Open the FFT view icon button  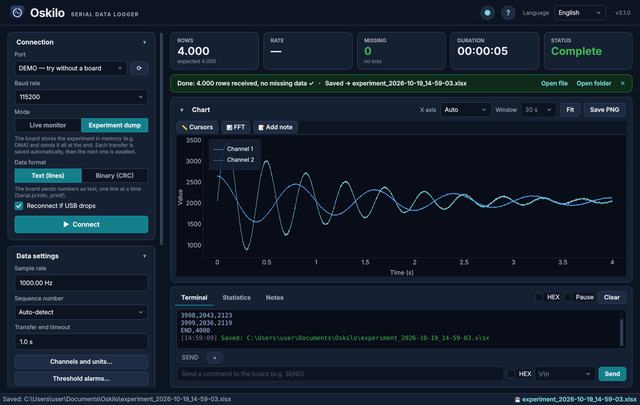click(236, 127)
